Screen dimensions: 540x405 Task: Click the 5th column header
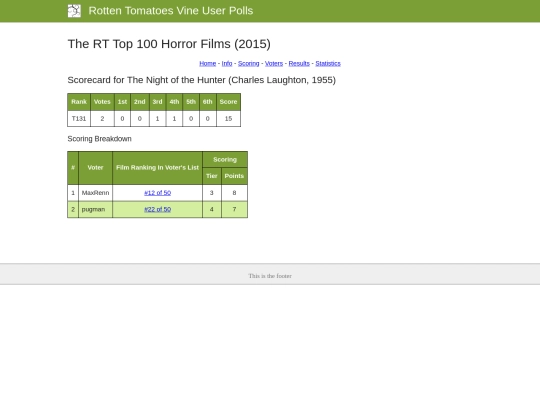tap(191, 102)
